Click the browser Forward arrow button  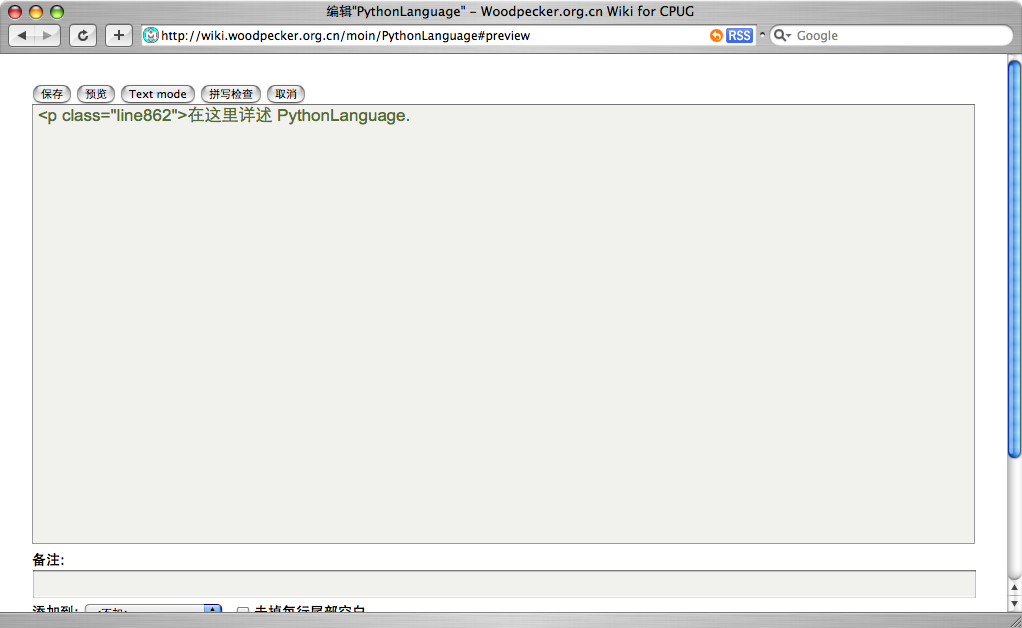click(x=47, y=35)
